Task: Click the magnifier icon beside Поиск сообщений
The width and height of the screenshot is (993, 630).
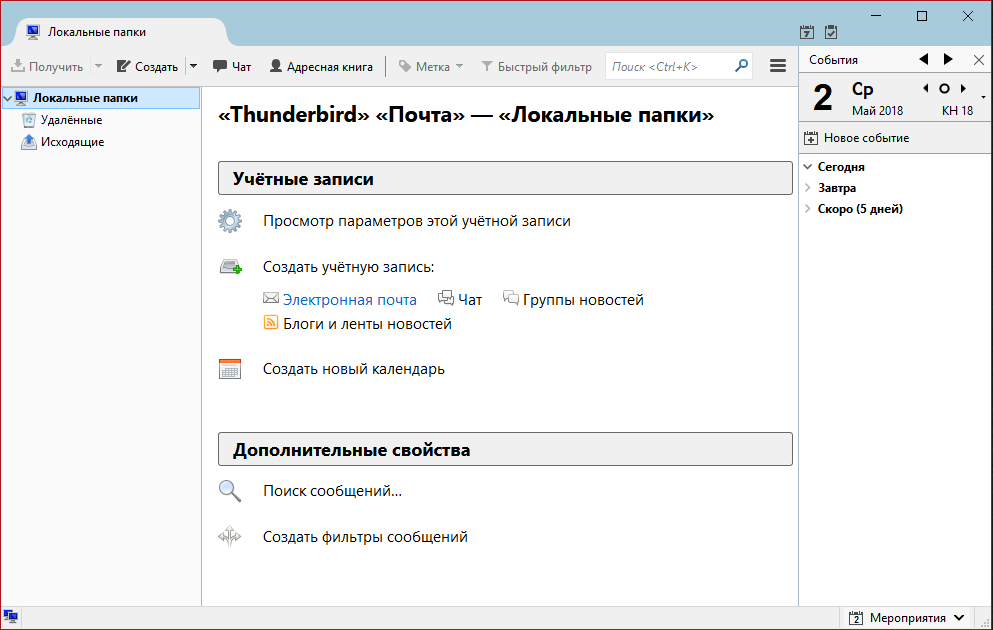Action: tap(230, 491)
